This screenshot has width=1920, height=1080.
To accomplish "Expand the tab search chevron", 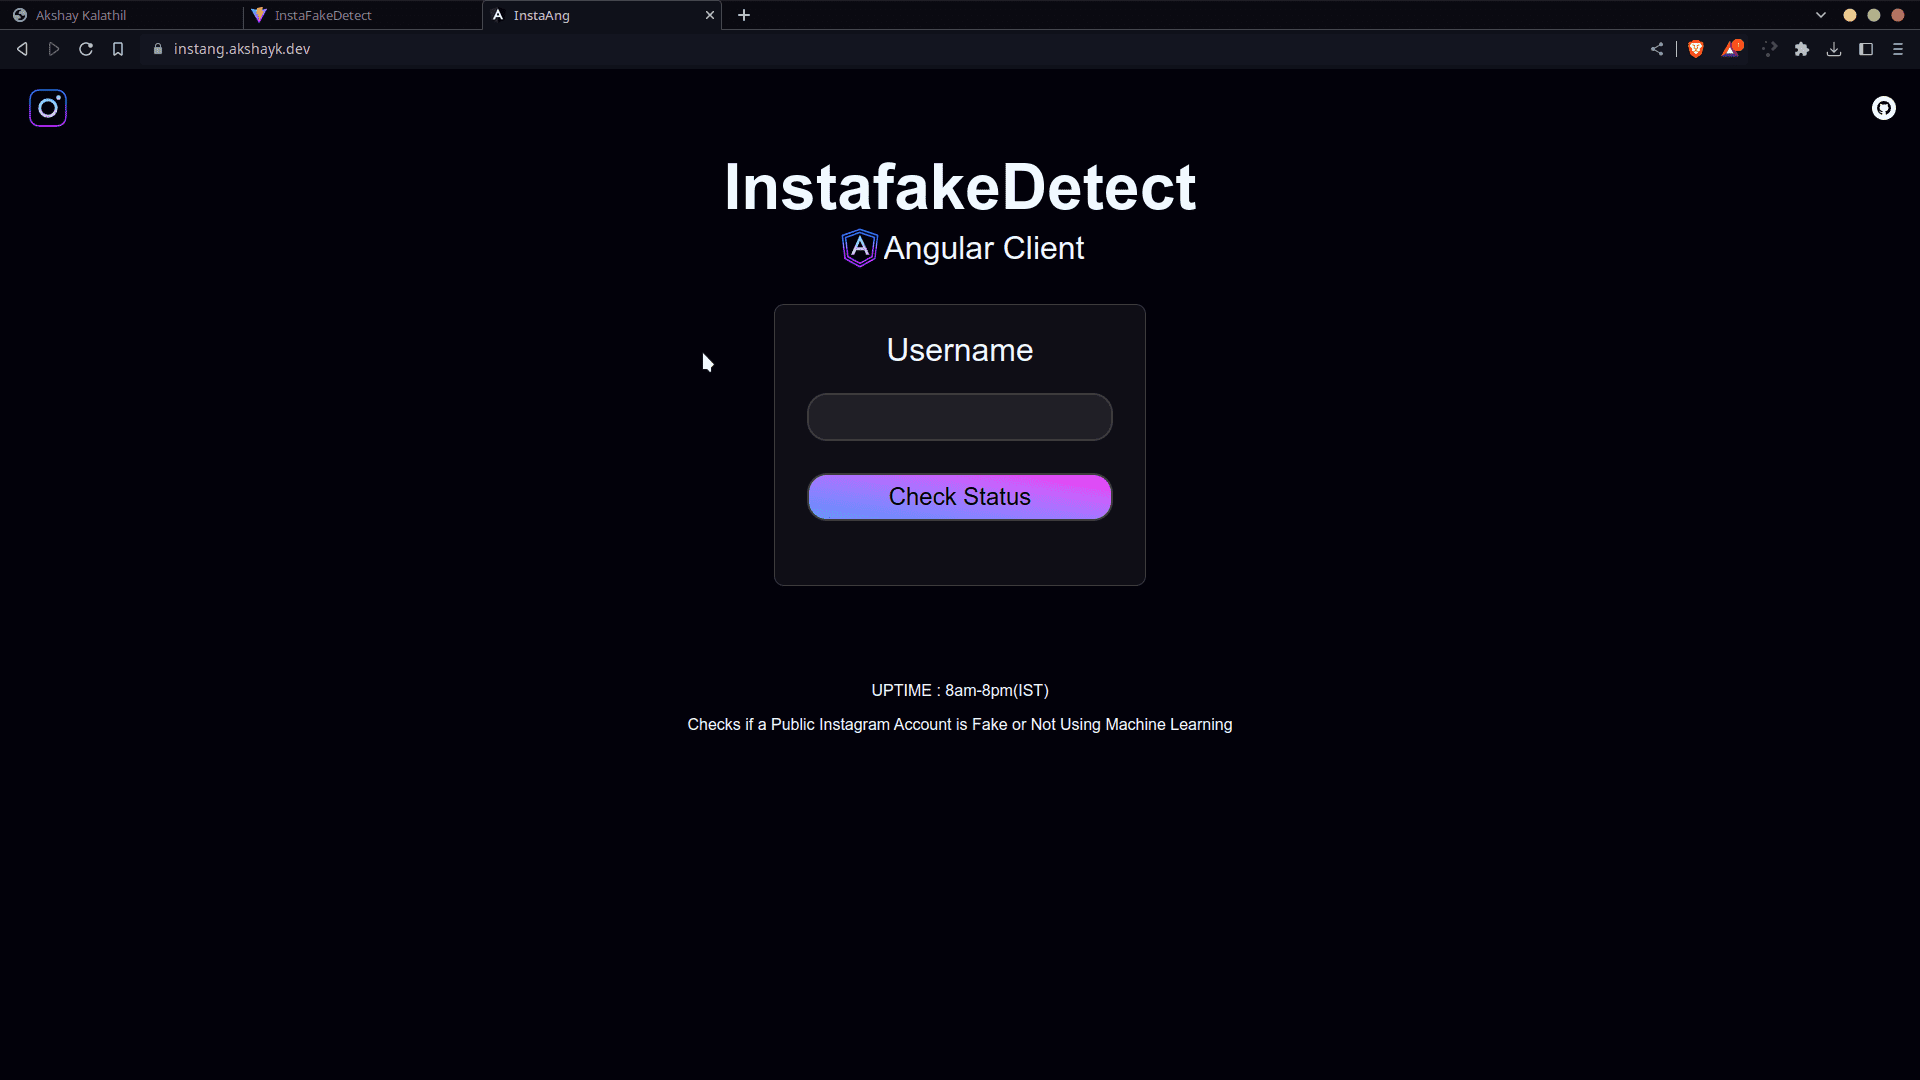I will click(1821, 15).
